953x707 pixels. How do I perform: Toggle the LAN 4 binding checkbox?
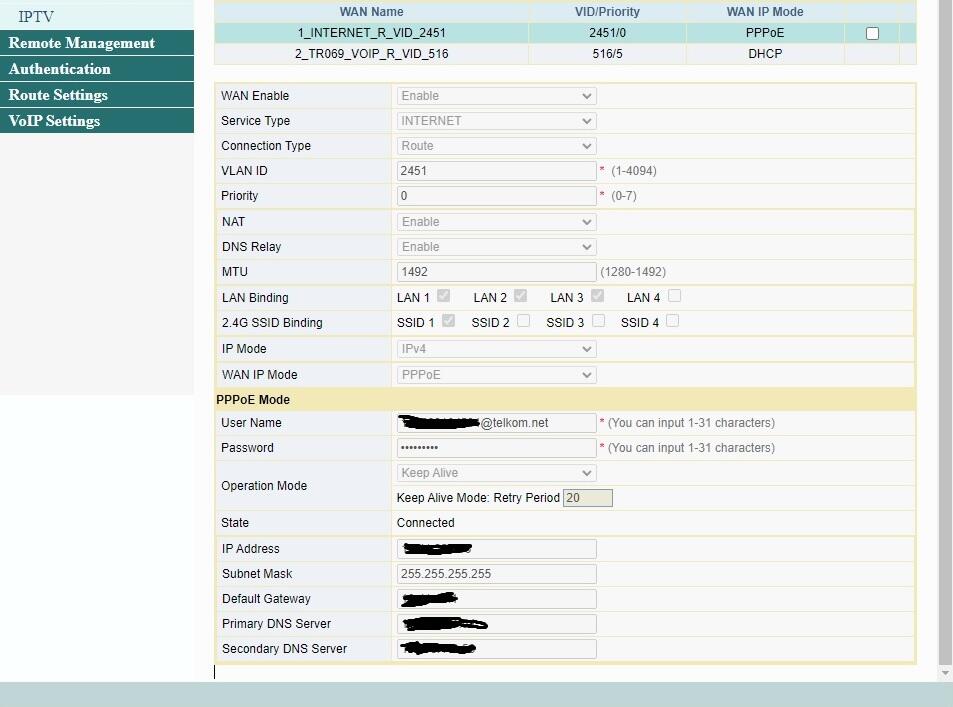point(674,296)
